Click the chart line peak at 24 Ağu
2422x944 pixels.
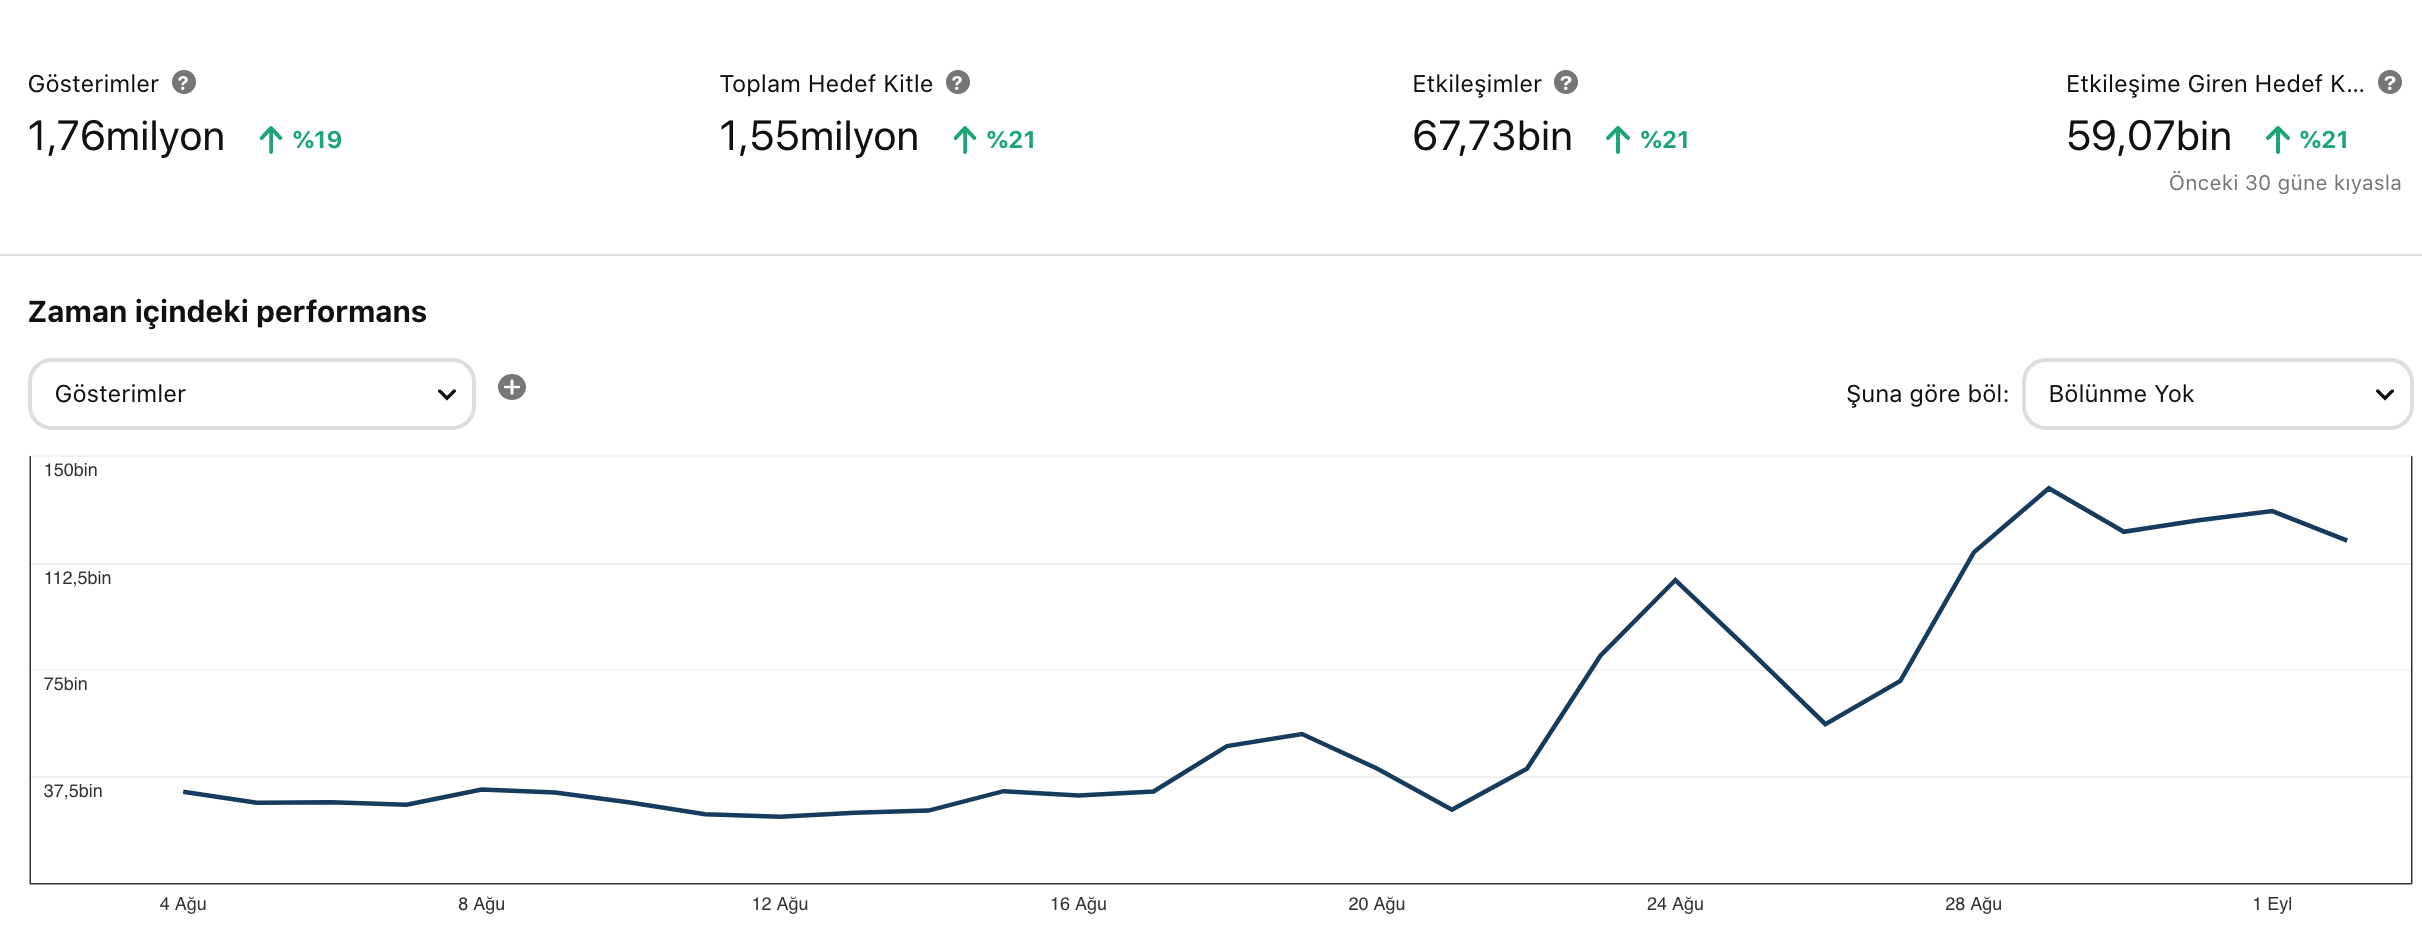pos(1675,580)
